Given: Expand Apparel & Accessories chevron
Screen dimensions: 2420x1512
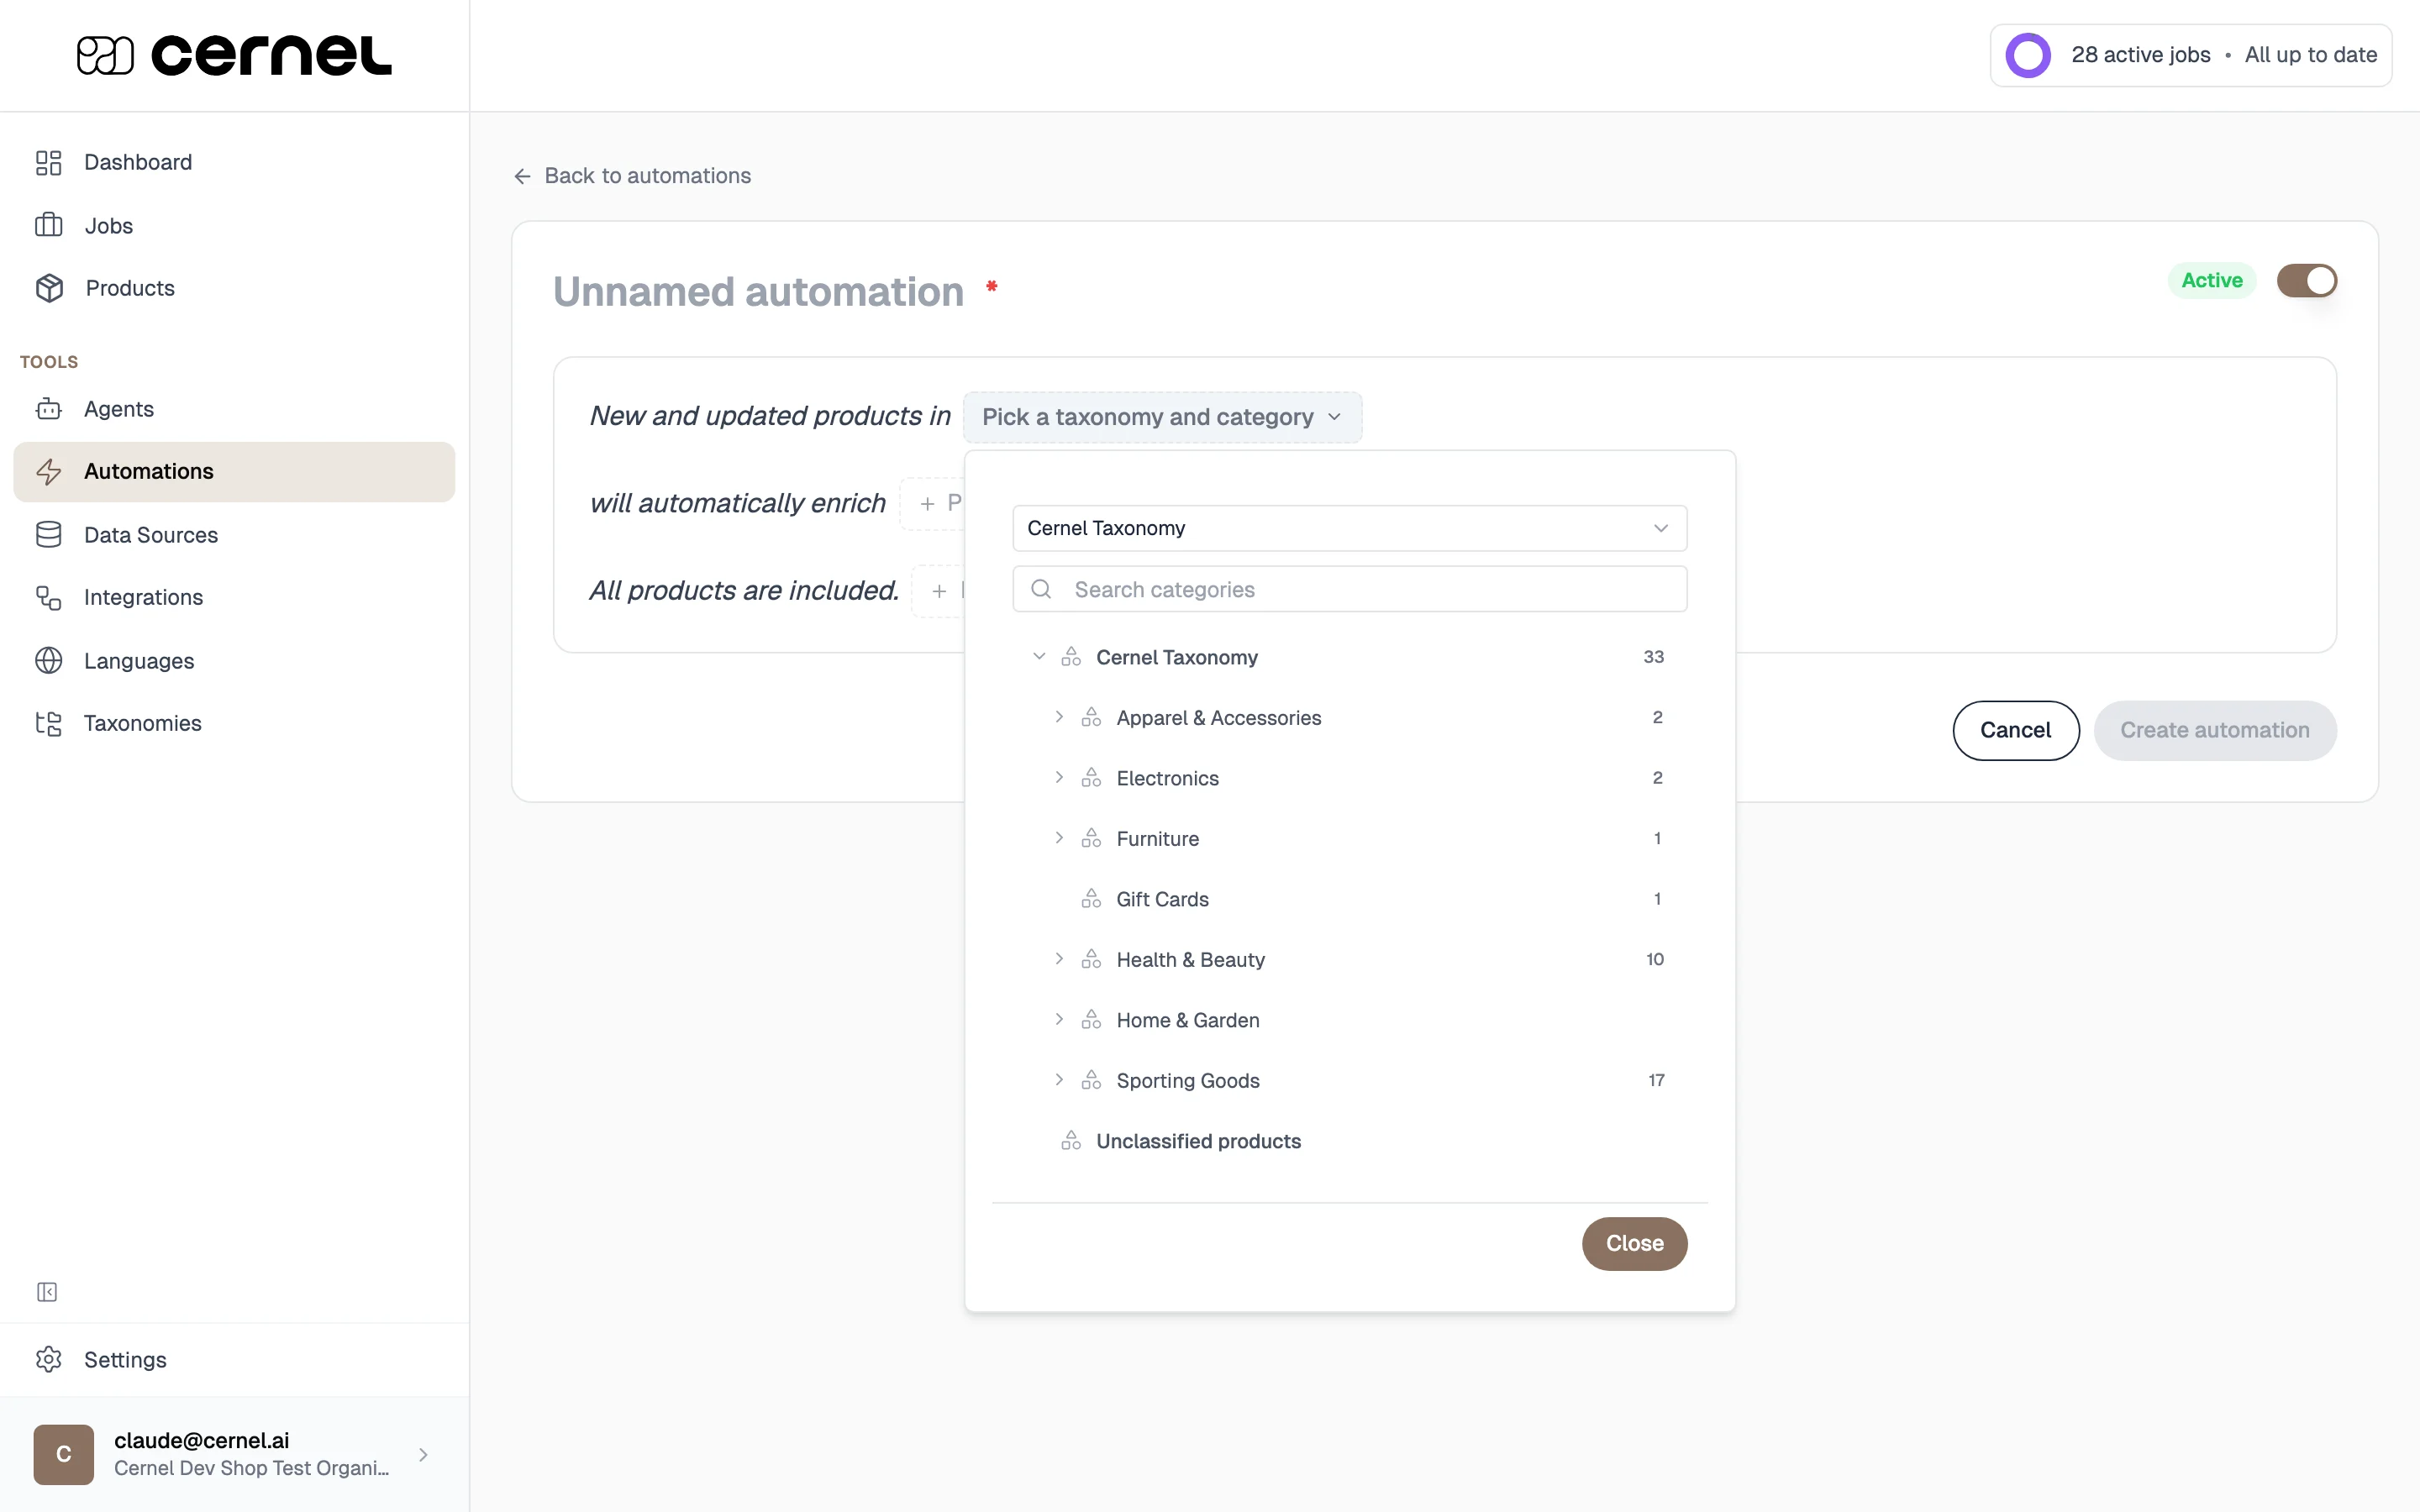Looking at the screenshot, I should pyautogui.click(x=1059, y=717).
